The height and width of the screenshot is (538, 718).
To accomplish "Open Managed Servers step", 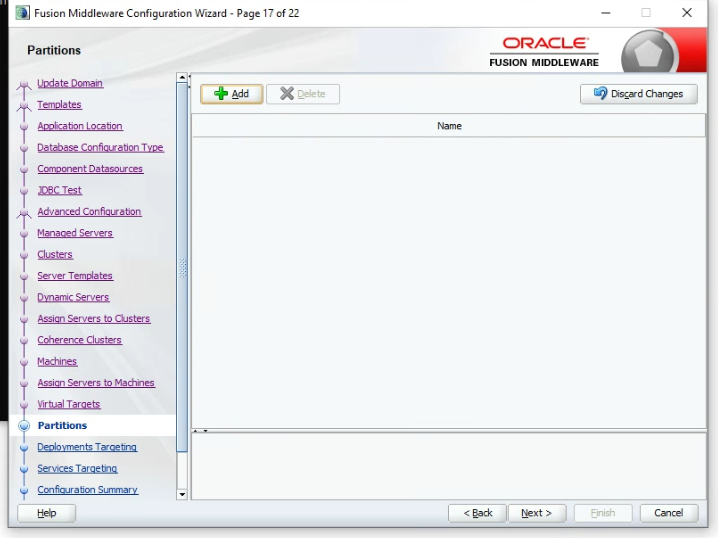I will [x=75, y=233].
